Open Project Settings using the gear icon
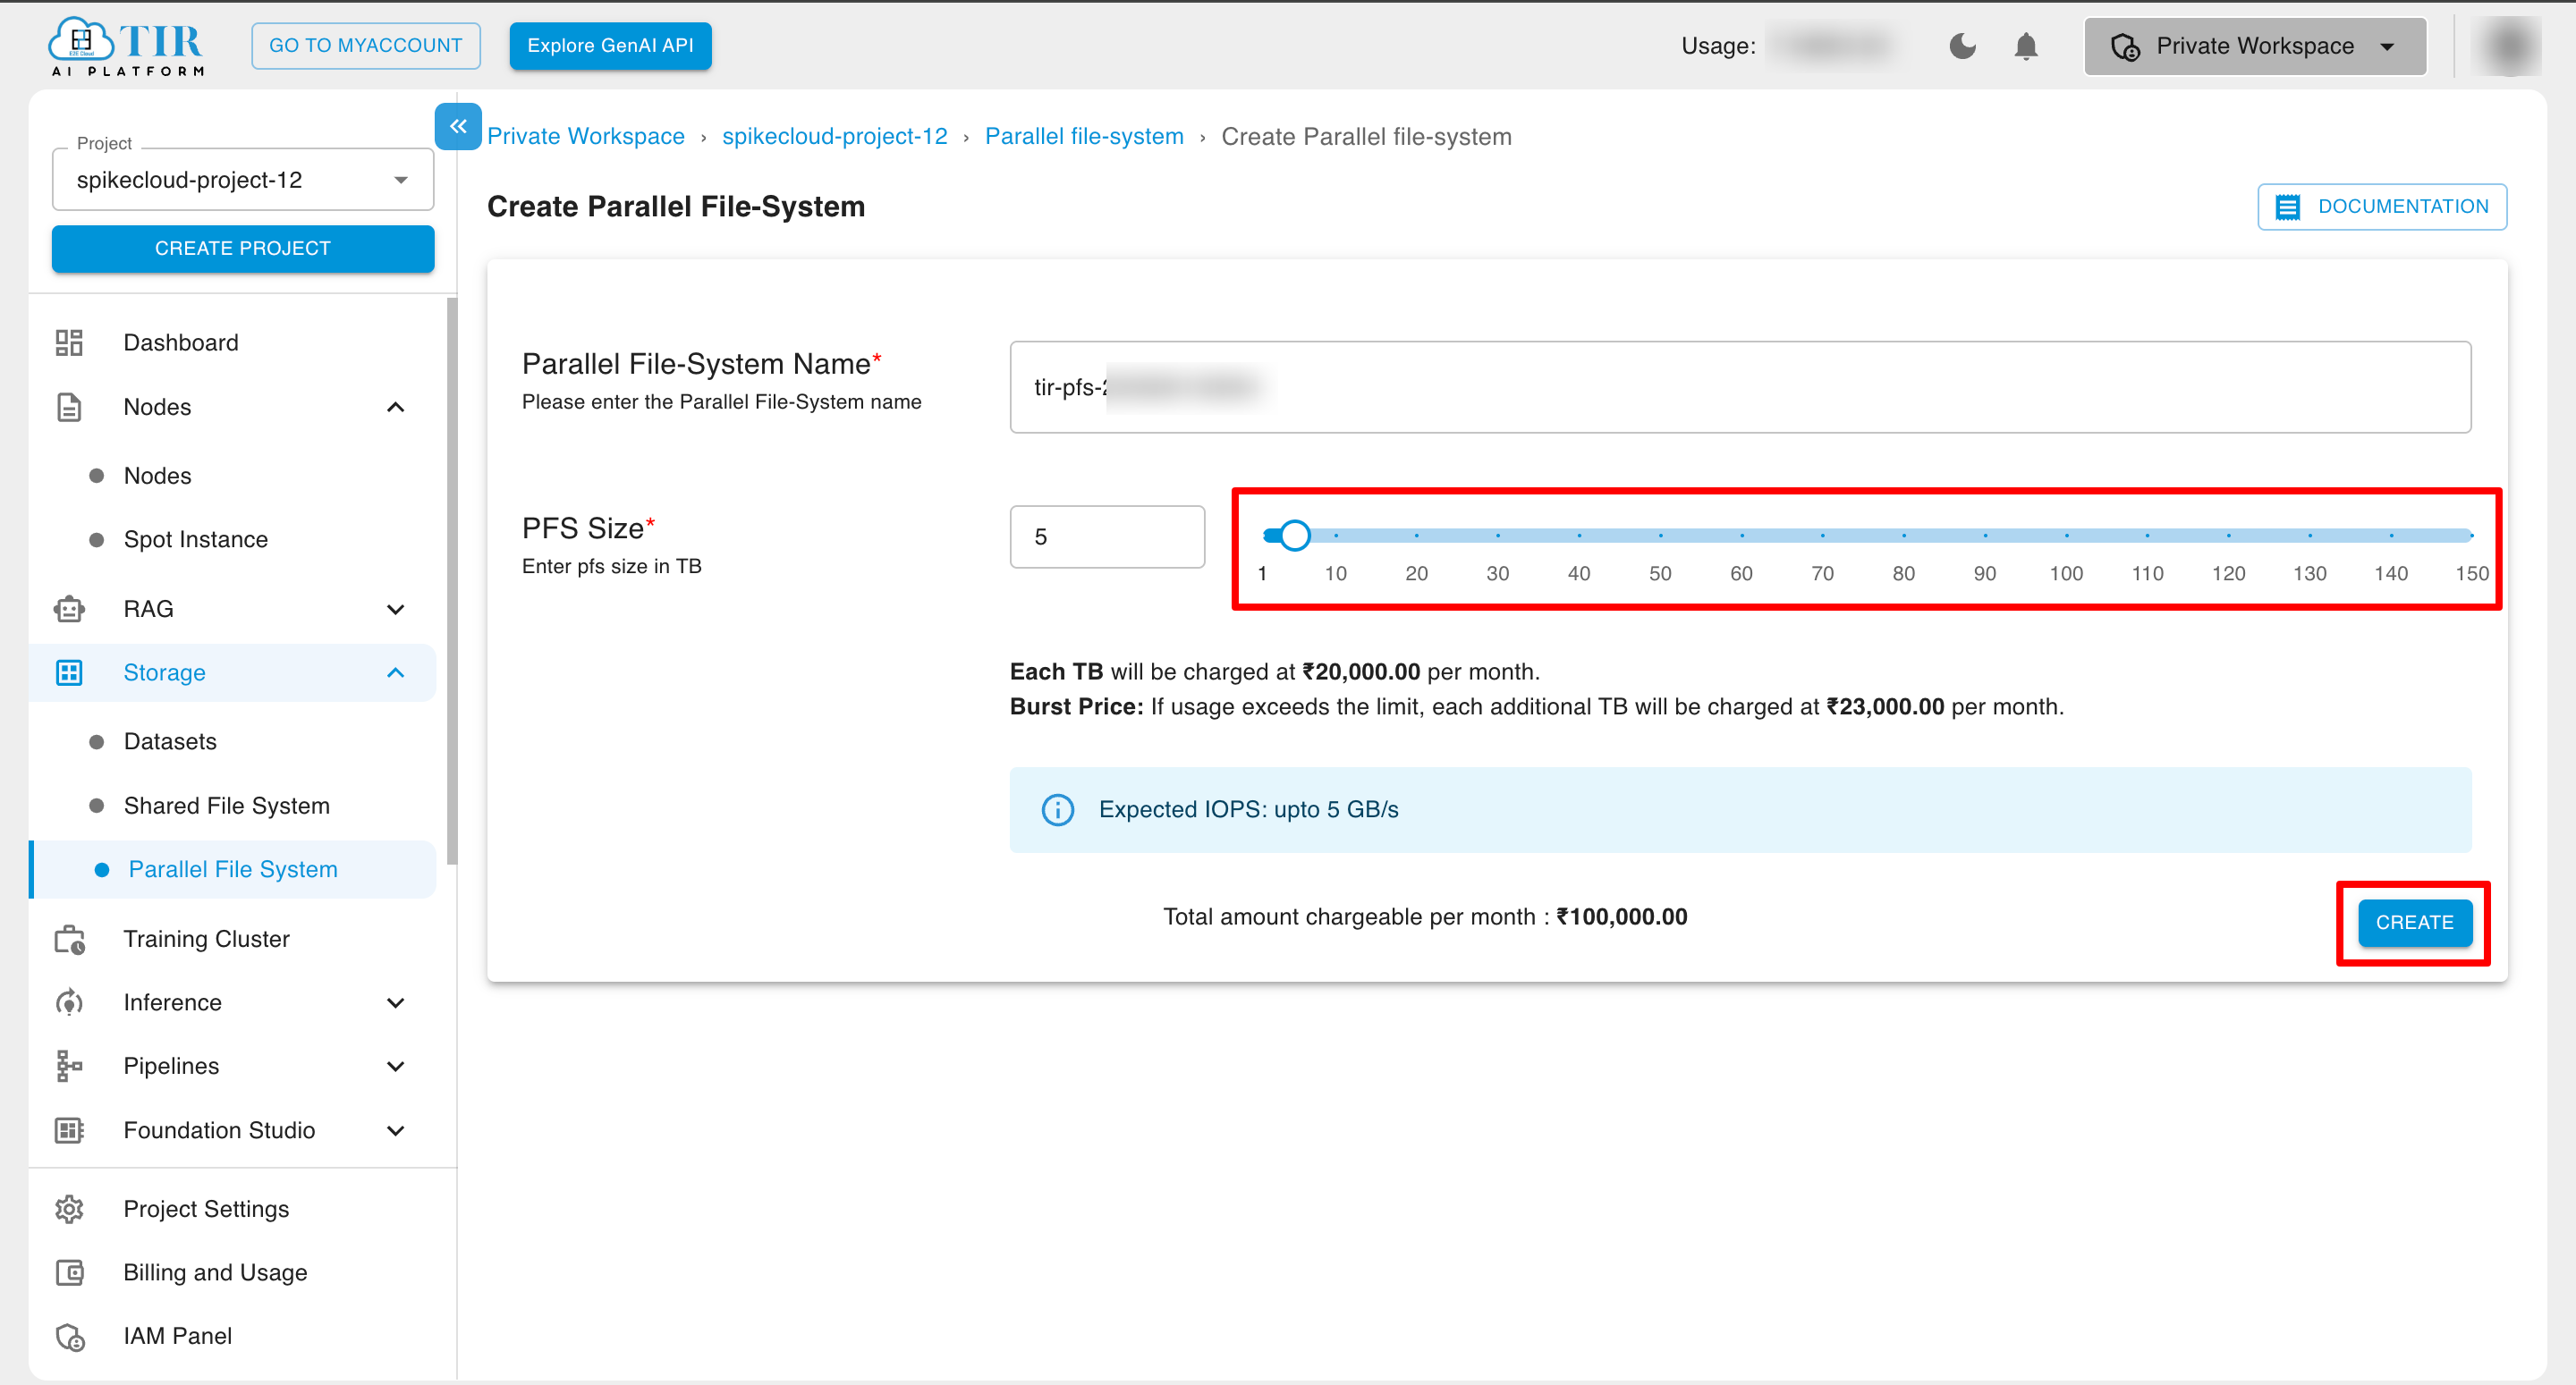 [x=68, y=1209]
